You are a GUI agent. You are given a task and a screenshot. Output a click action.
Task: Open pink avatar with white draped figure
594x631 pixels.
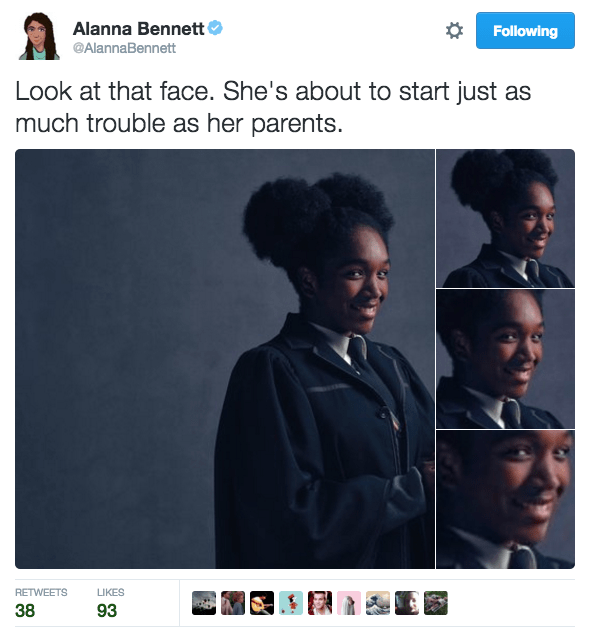click(349, 603)
